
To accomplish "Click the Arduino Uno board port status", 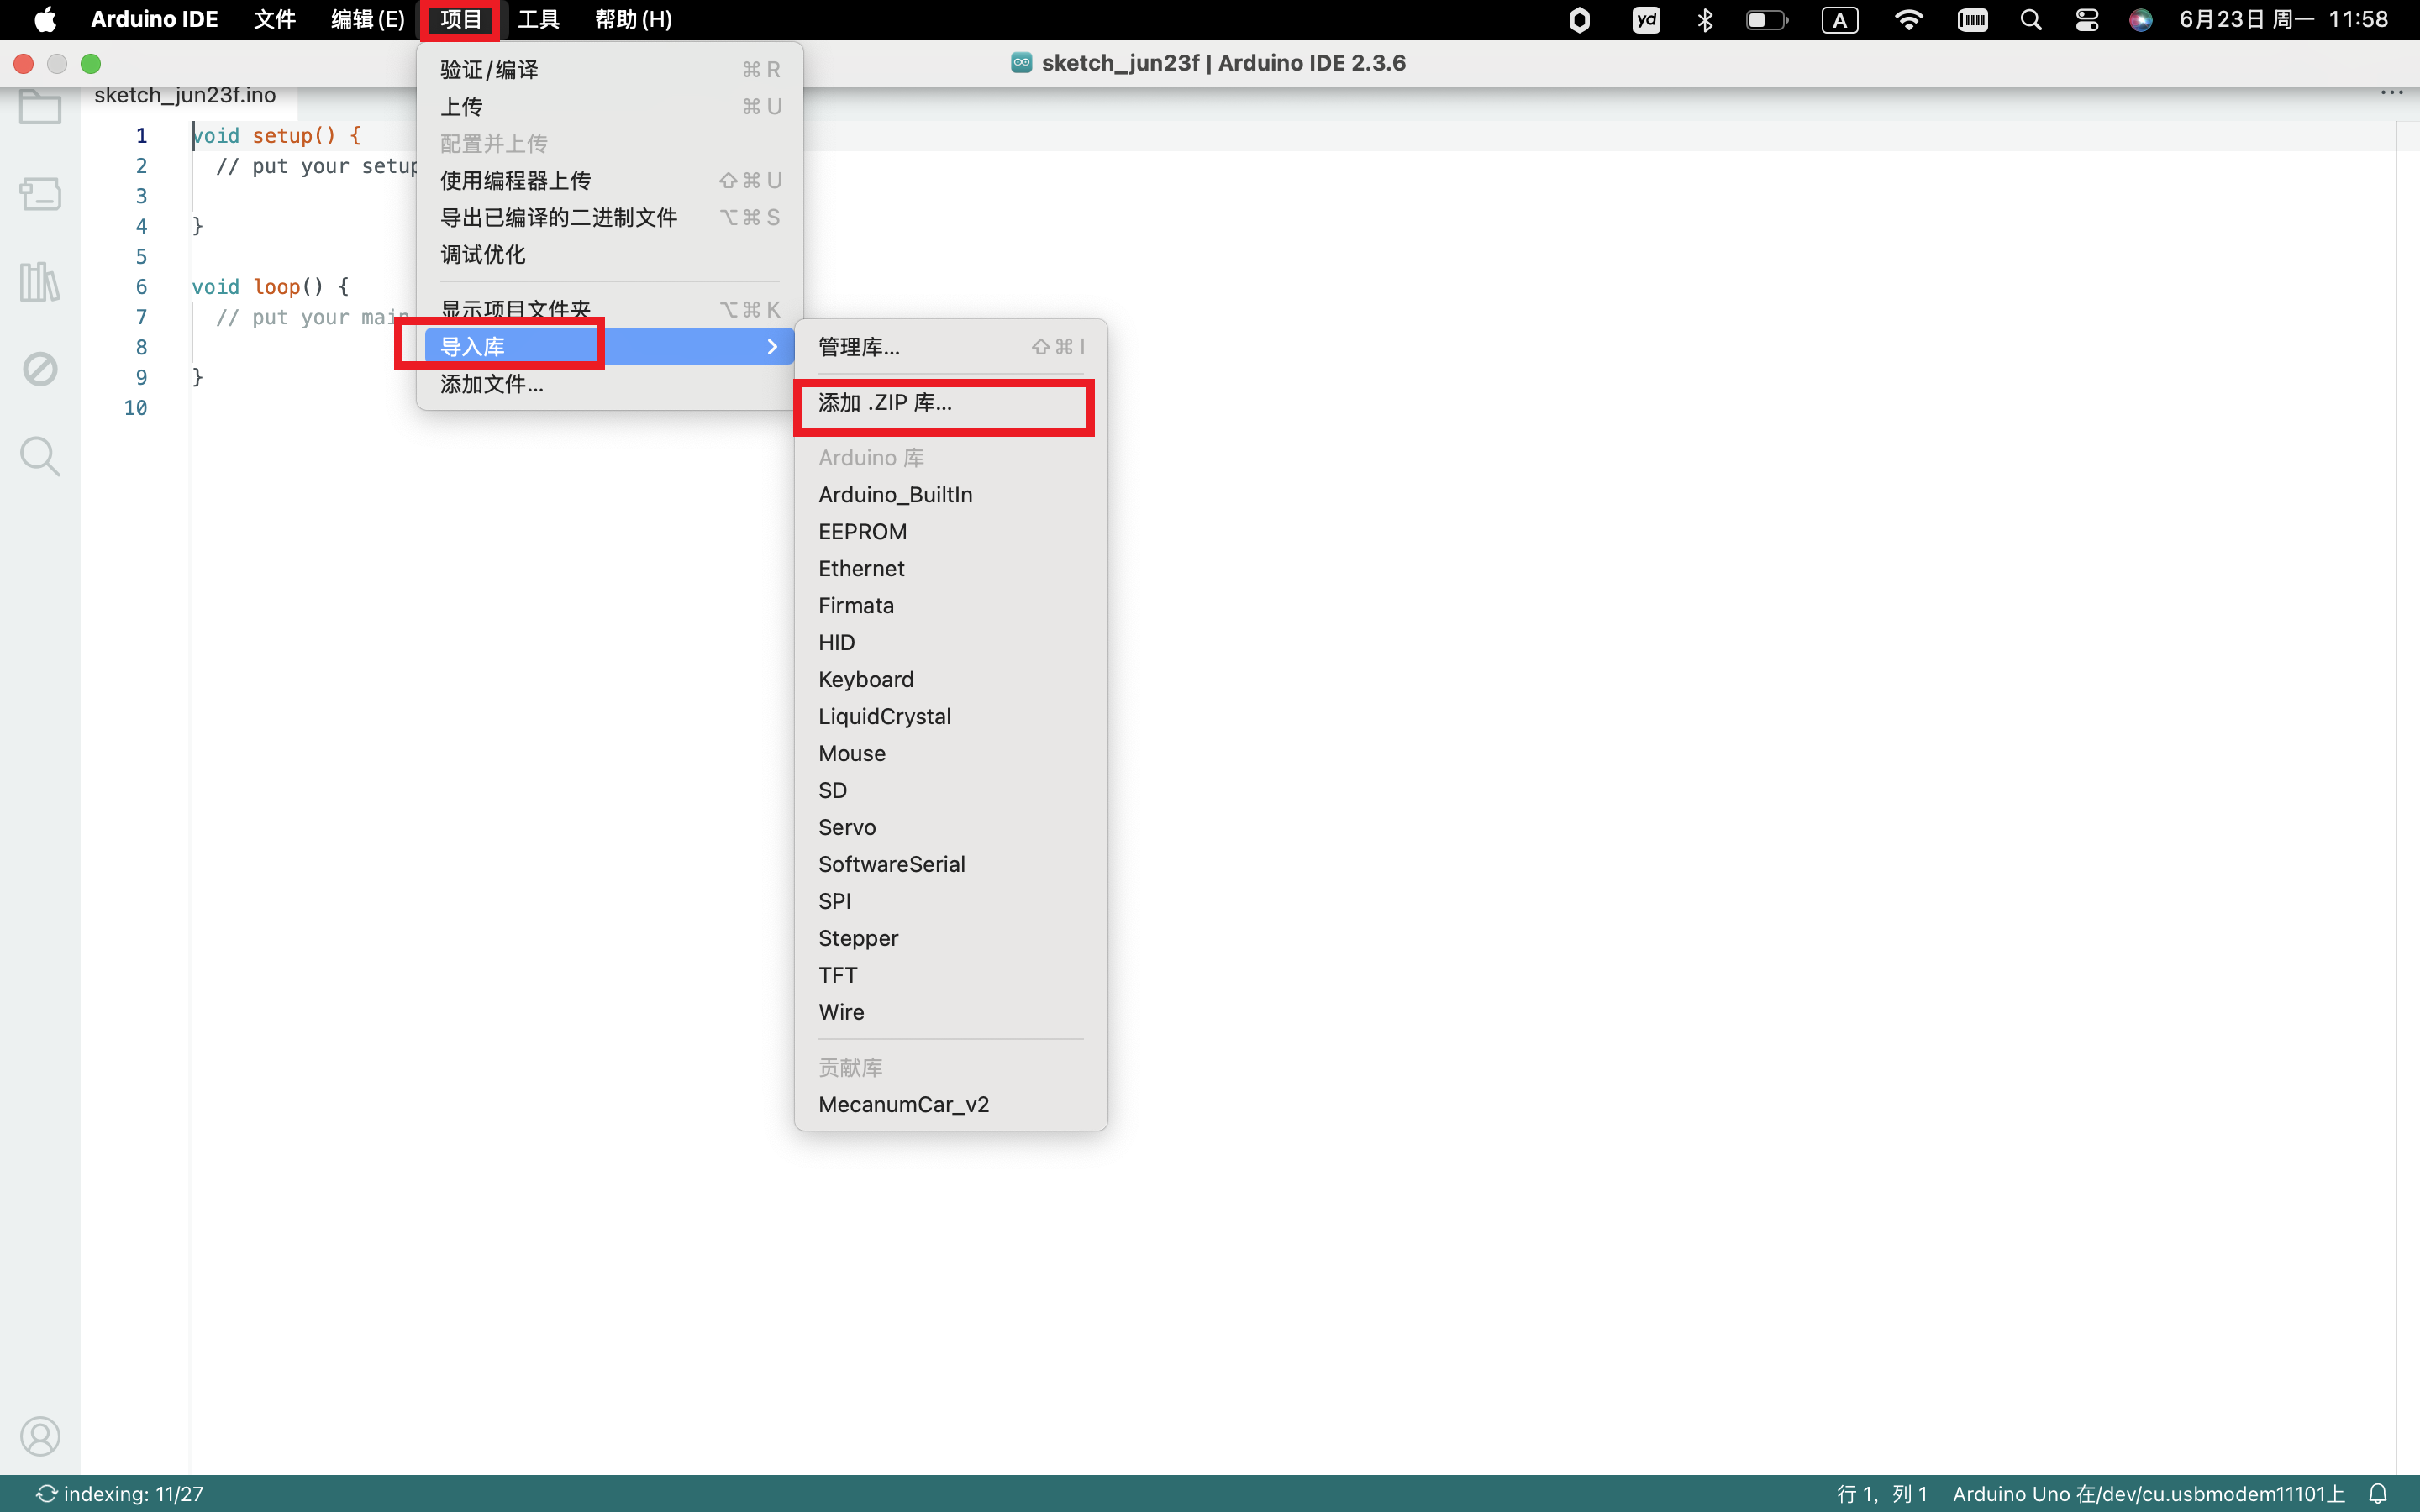I will tap(2148, 1494).
